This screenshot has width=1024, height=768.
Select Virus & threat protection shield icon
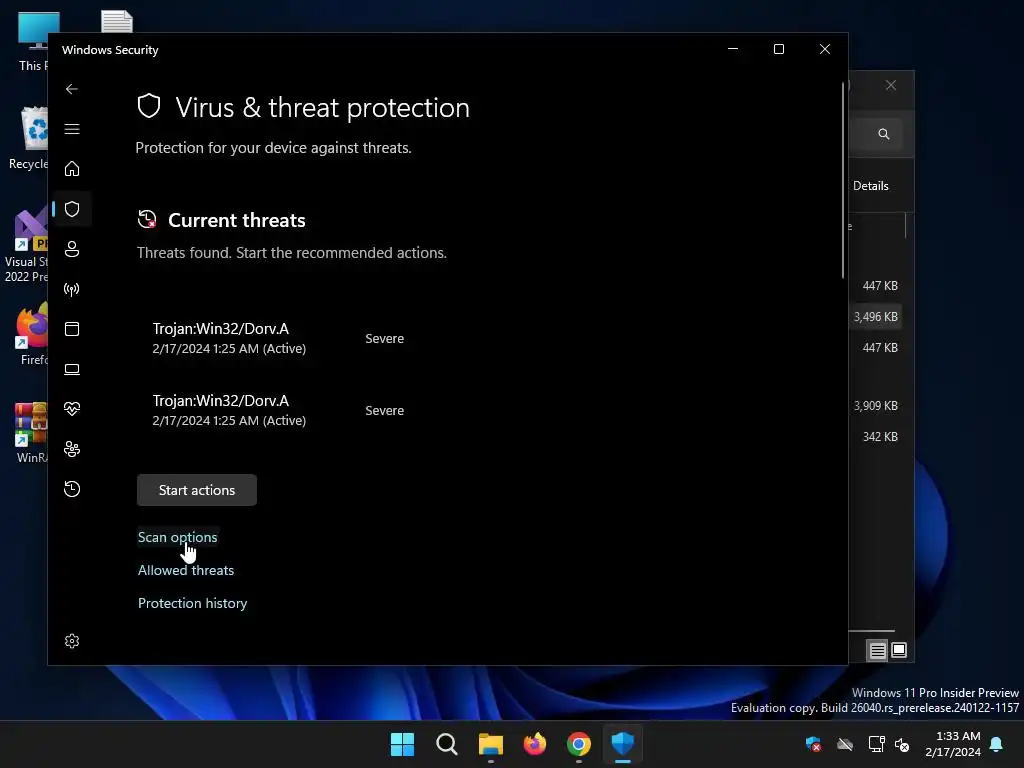coord(72,209)
